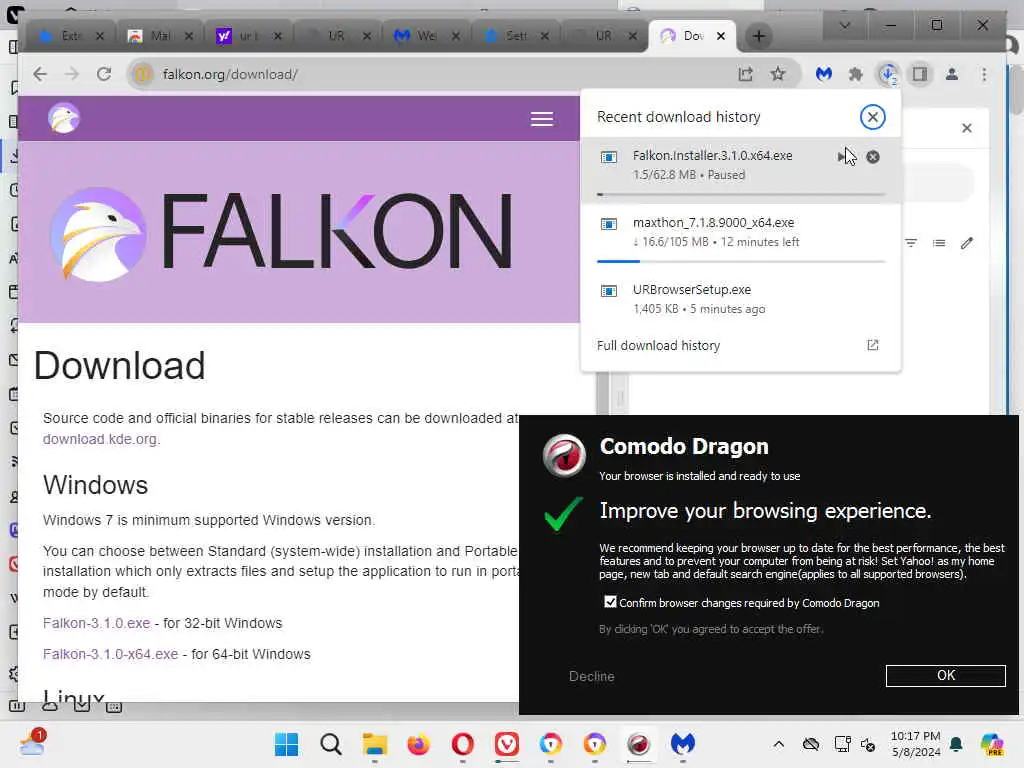Open a new tab with plus button
Viewport: 1024px width, 768px height.
click(x=758, y=36)
